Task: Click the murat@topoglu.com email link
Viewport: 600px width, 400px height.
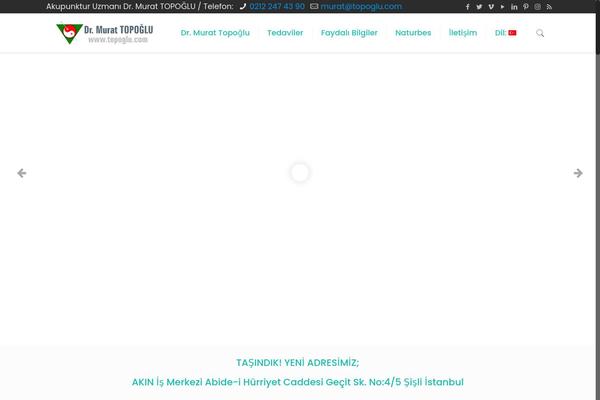Action: tap(361, 7)
